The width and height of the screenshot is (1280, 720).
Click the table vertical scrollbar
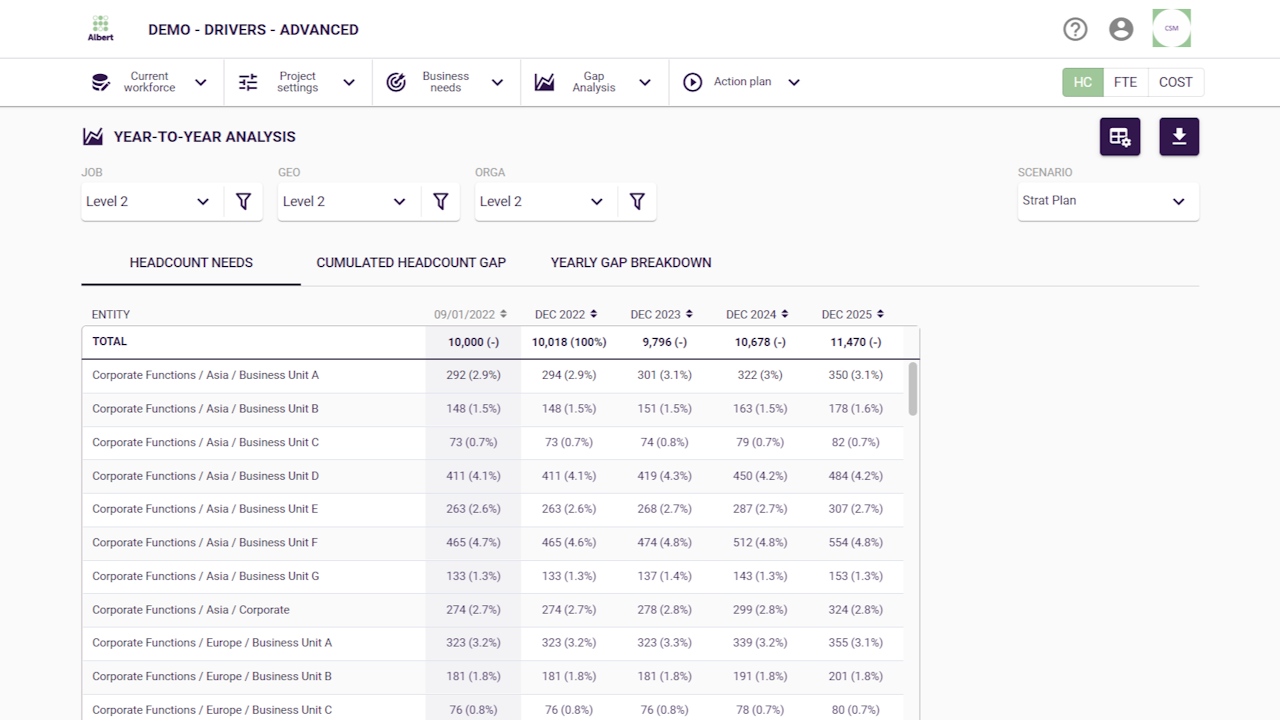[x=912, y=389]
